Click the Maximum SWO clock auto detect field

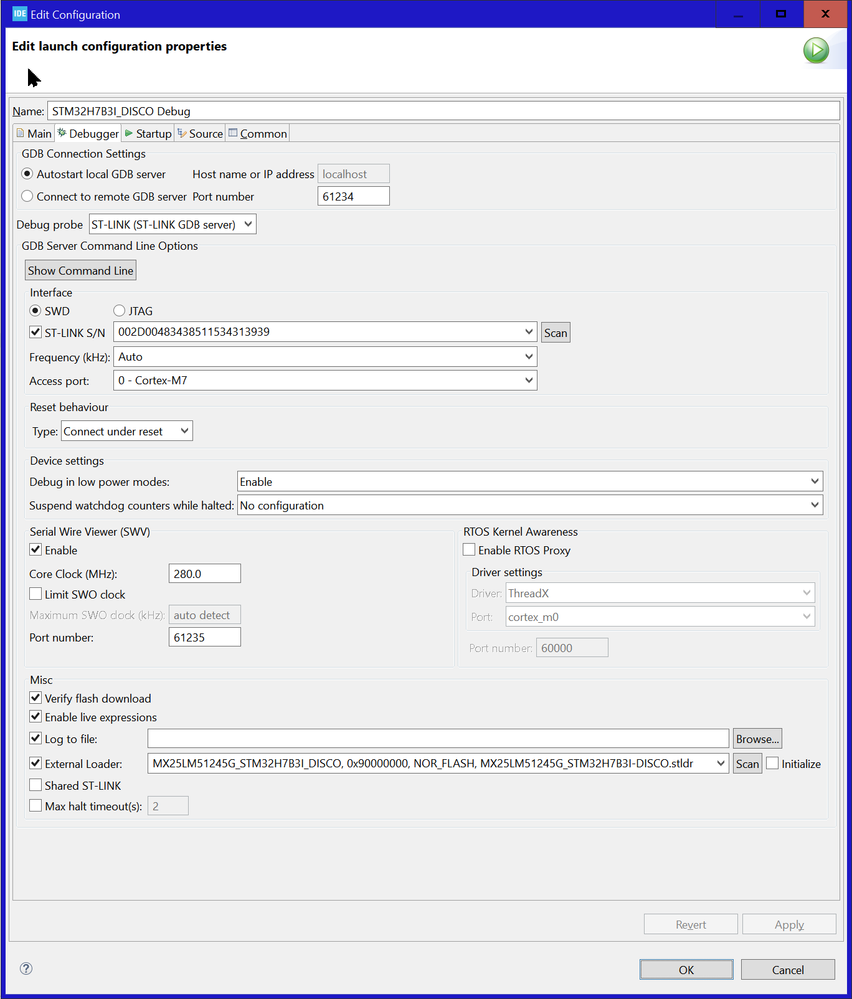click(205, 615)
